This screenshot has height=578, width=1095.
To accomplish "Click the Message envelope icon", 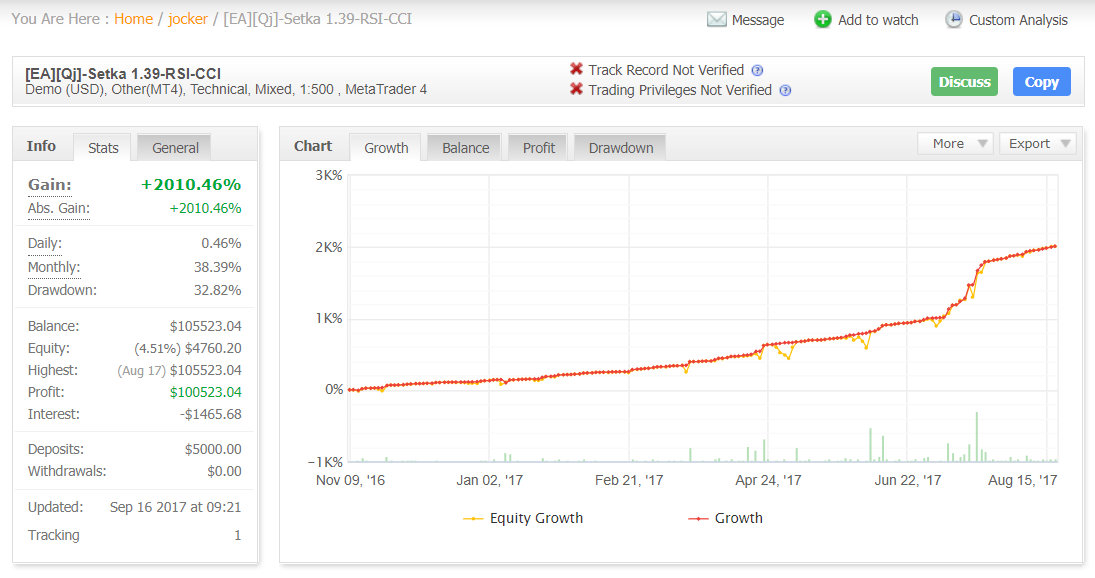I will tap(716, 20).
